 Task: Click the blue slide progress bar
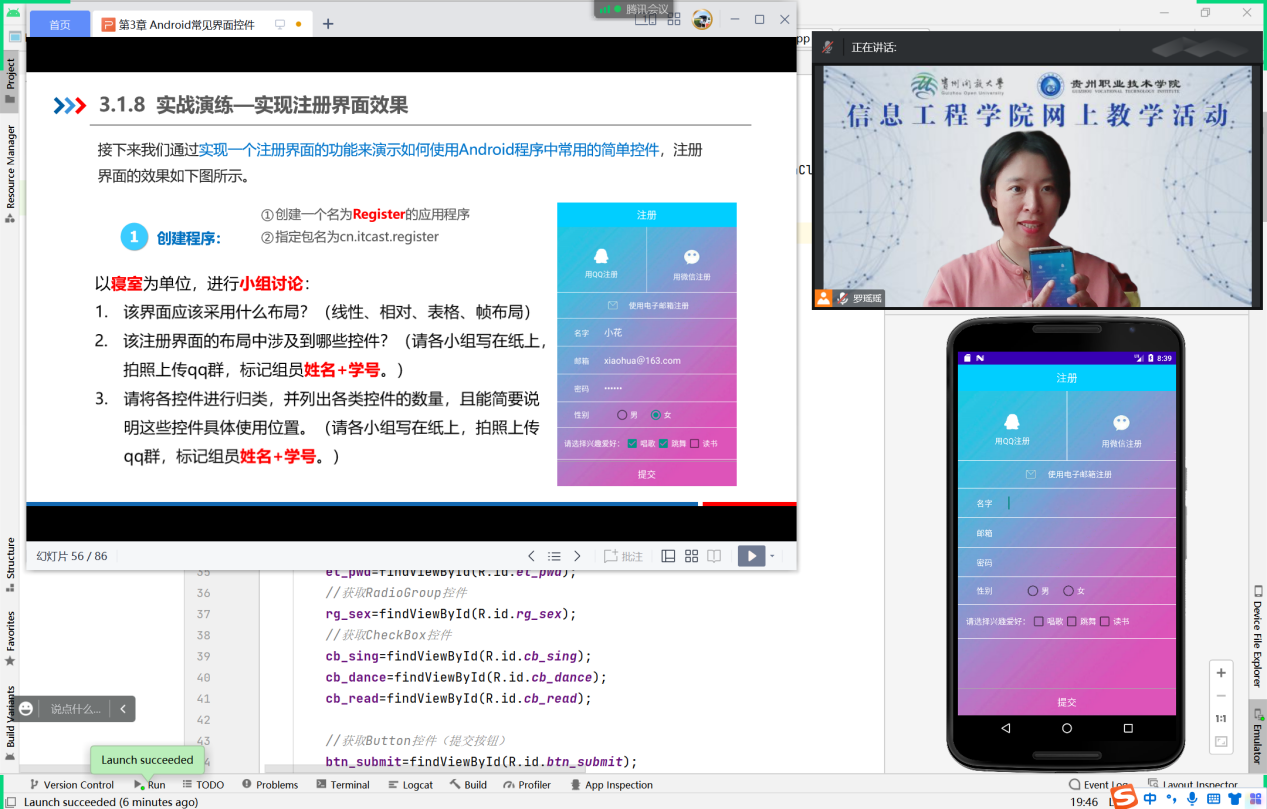360,504
